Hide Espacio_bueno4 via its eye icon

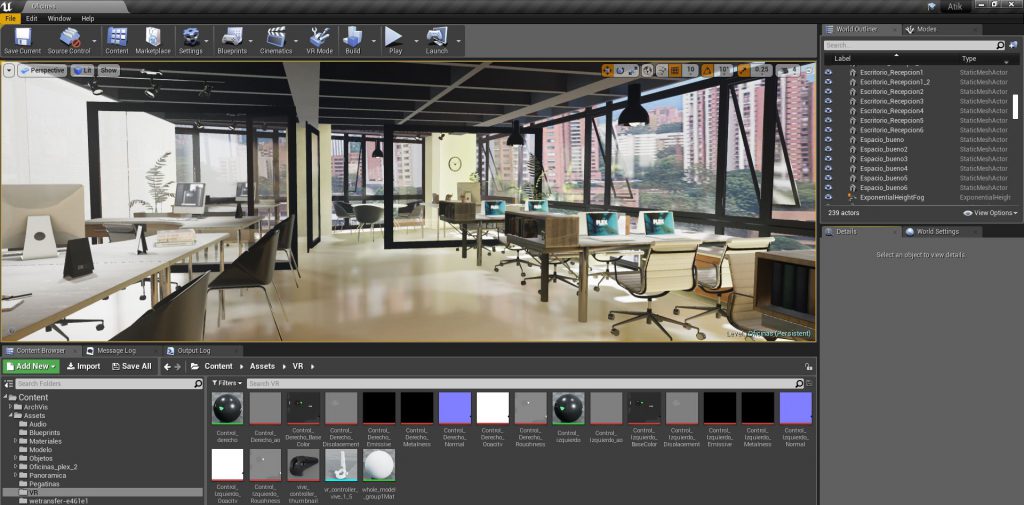coord(829,169)
